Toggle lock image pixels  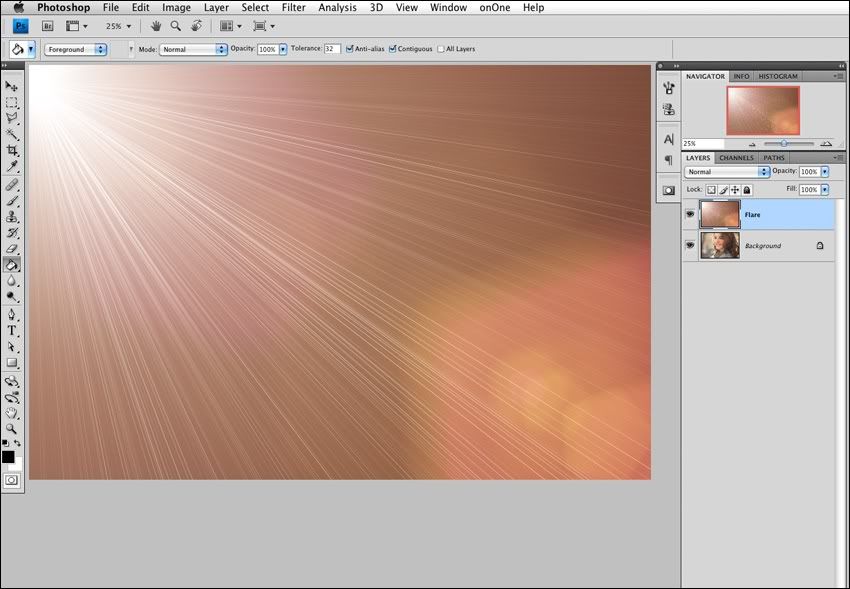723,190
